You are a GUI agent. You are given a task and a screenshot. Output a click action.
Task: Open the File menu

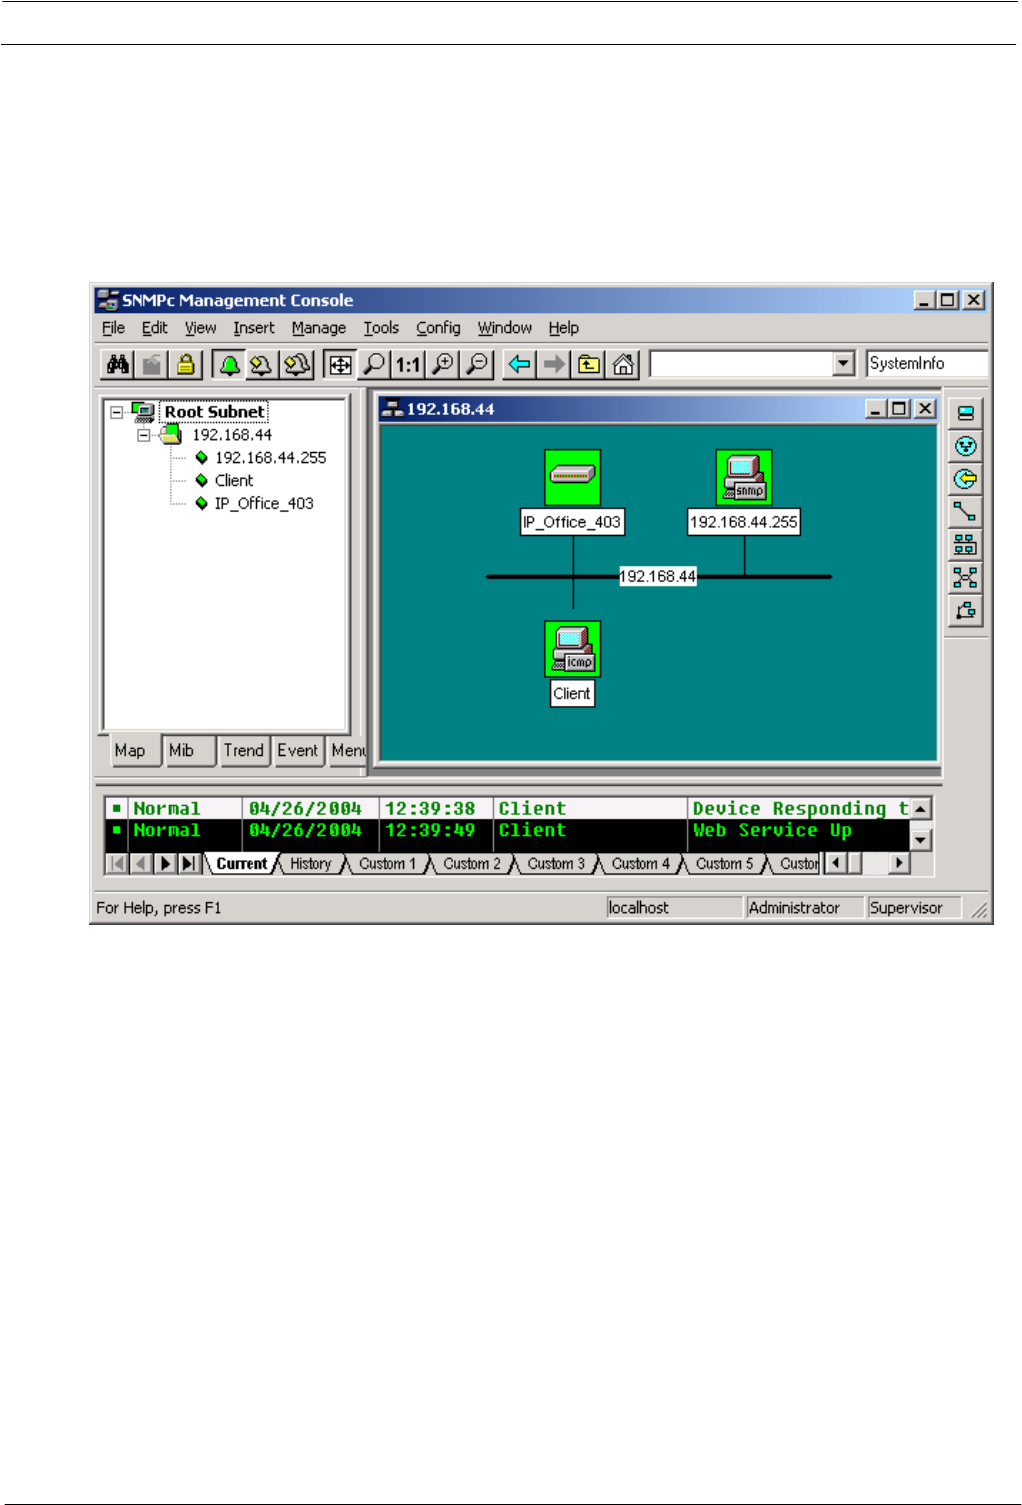(x=113, y=328)
